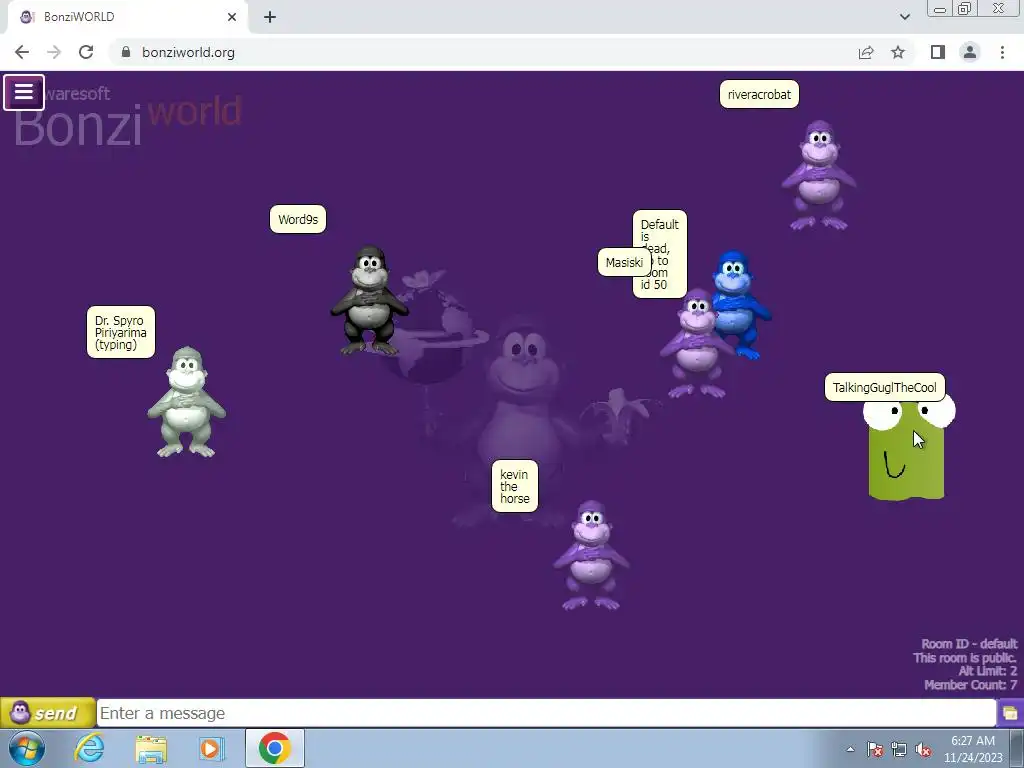Expand the tab search dropdown arrow
1024x768 pixels.
click(x=904, y=17)
